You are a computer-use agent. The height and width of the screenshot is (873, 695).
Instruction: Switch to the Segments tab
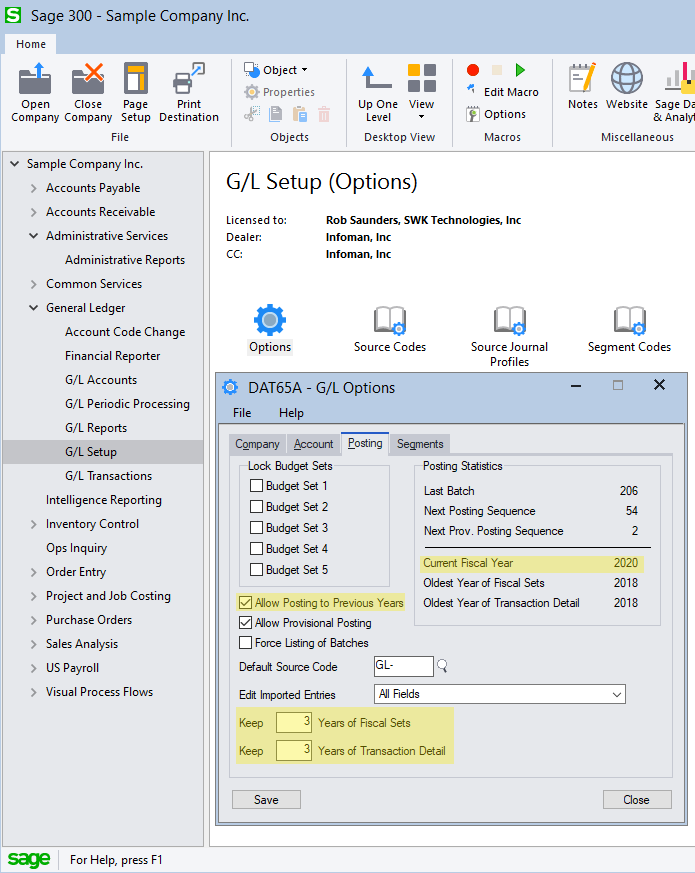420,444
